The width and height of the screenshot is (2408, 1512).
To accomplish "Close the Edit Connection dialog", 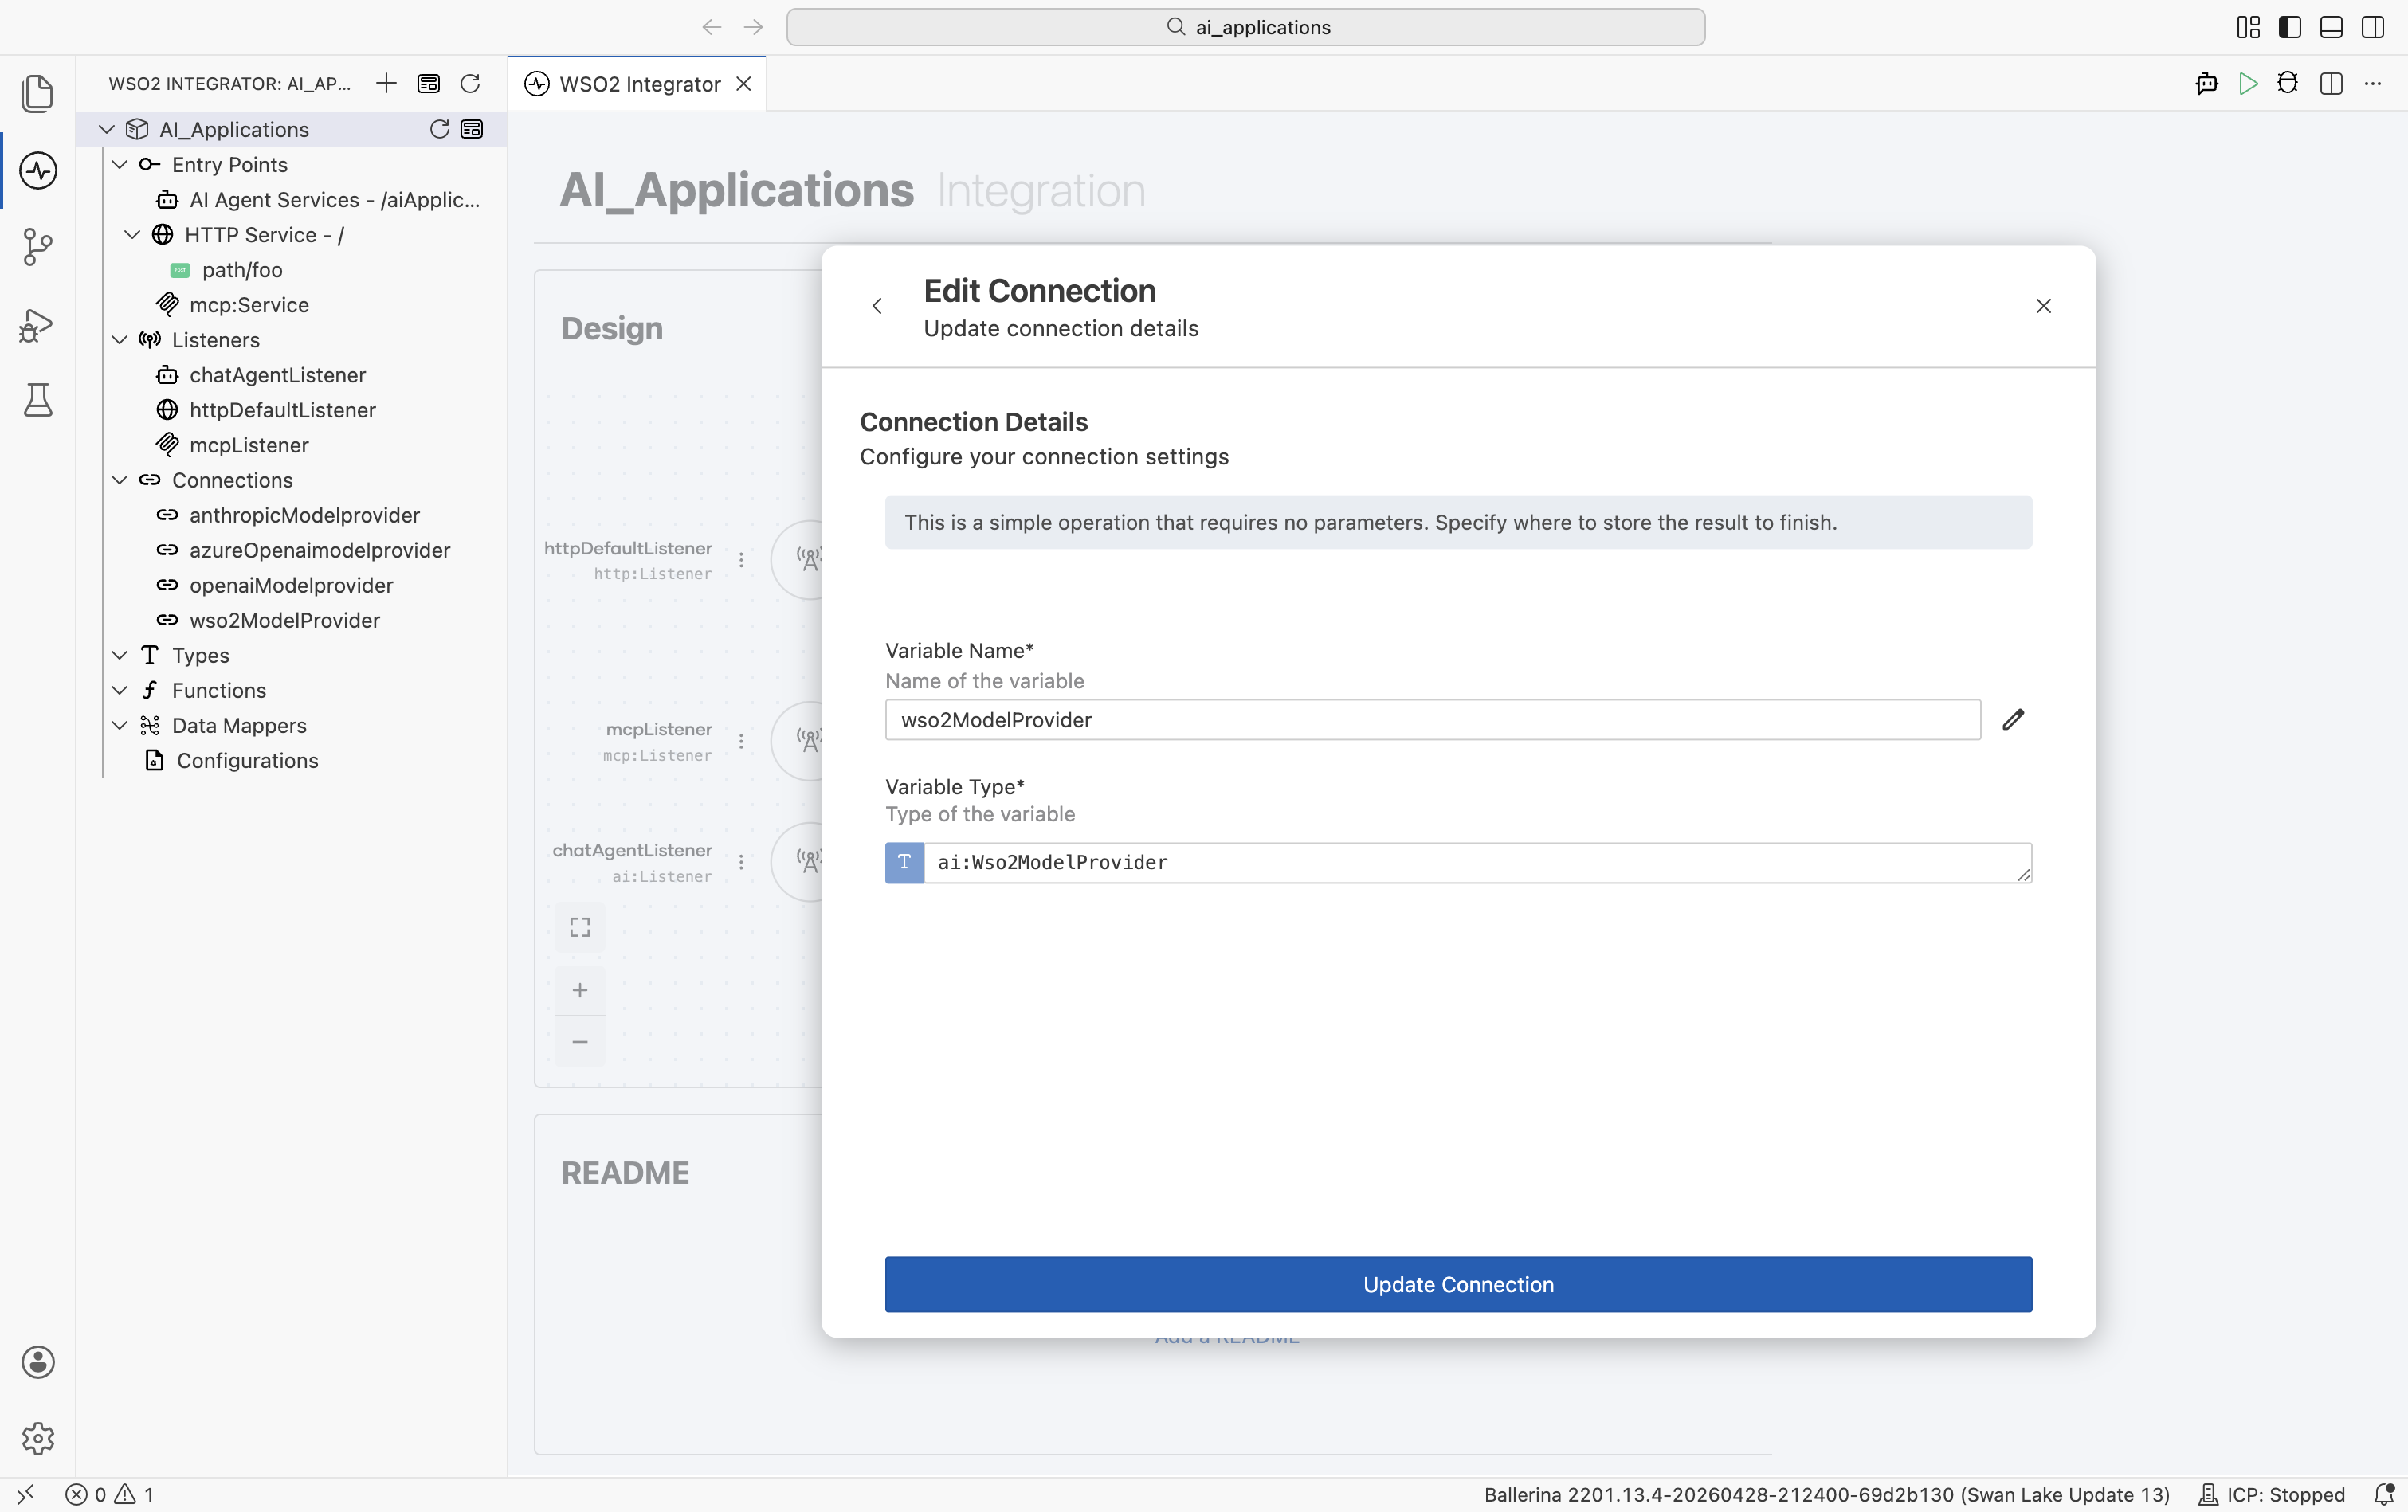I will pyautogui.click(x=2043, y=306).
